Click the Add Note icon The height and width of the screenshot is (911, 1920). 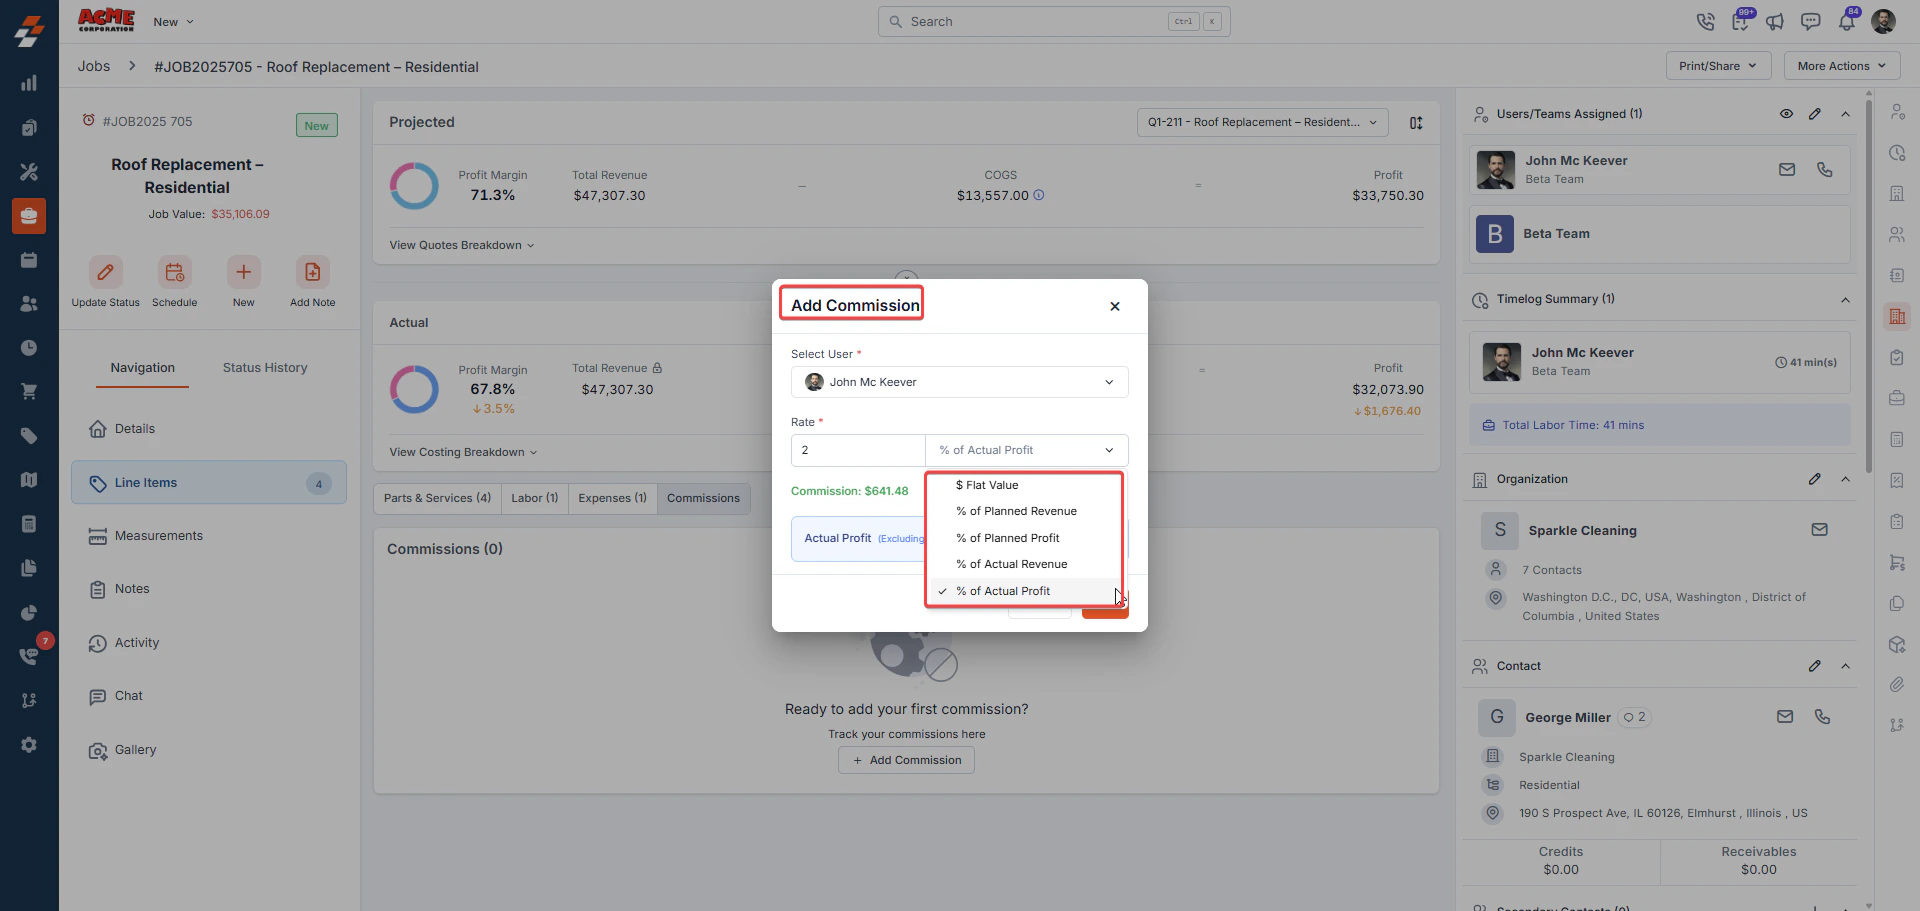pos(312,272)
